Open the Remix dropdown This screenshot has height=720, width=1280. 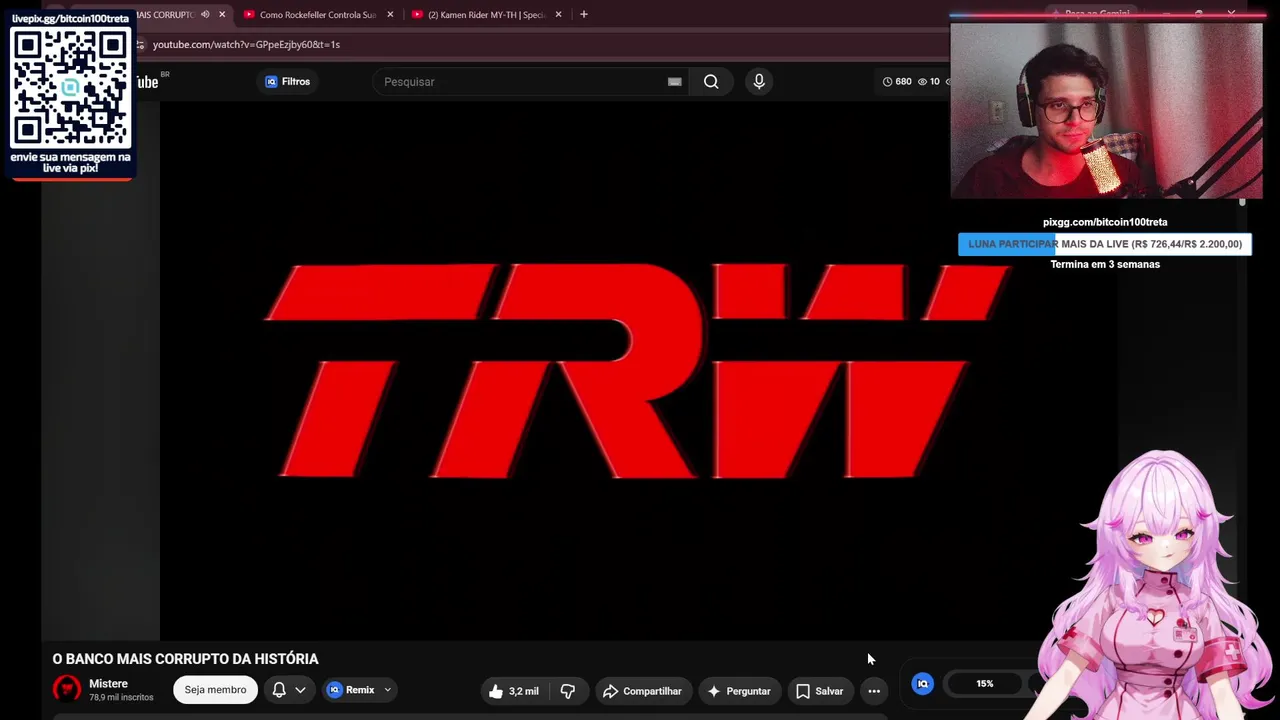click(x=359, y=690)
